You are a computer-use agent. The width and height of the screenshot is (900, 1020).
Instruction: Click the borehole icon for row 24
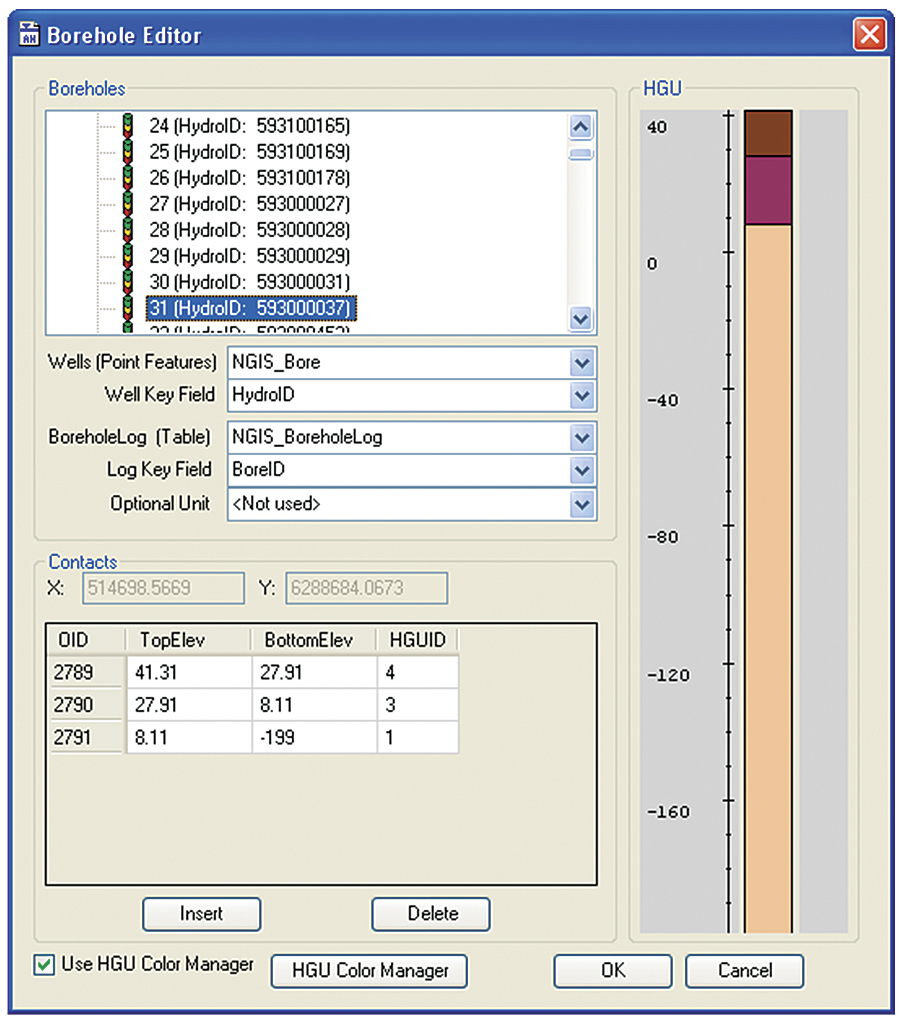coord(127,125)
